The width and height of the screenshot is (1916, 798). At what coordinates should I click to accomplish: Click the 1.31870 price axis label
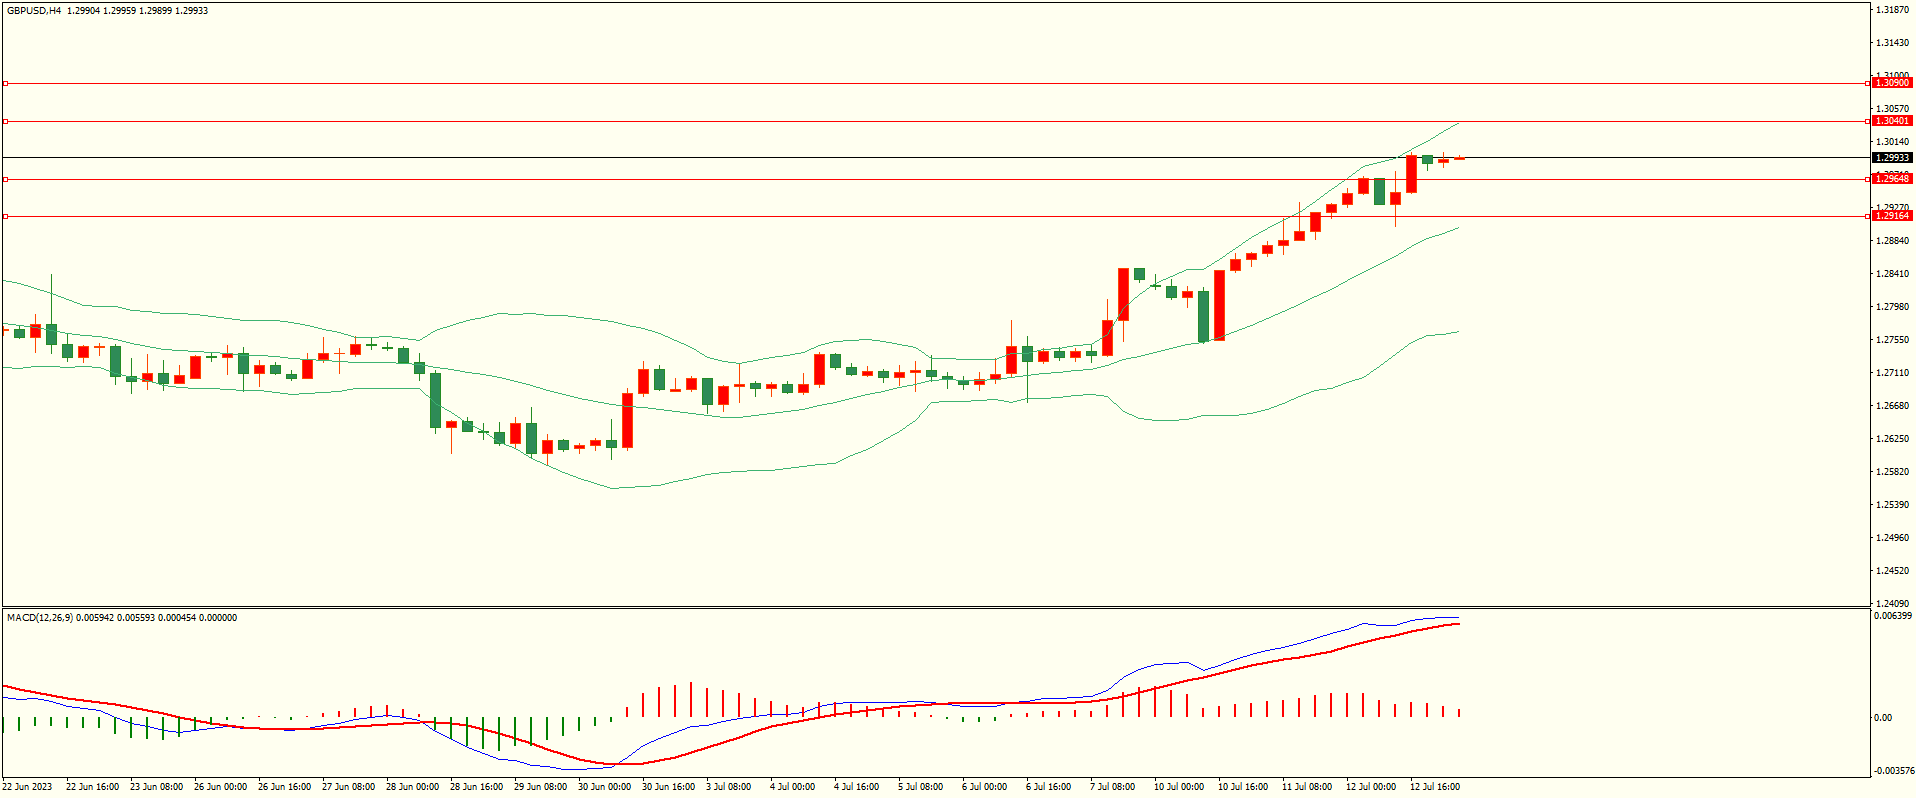pos(1892,10)
